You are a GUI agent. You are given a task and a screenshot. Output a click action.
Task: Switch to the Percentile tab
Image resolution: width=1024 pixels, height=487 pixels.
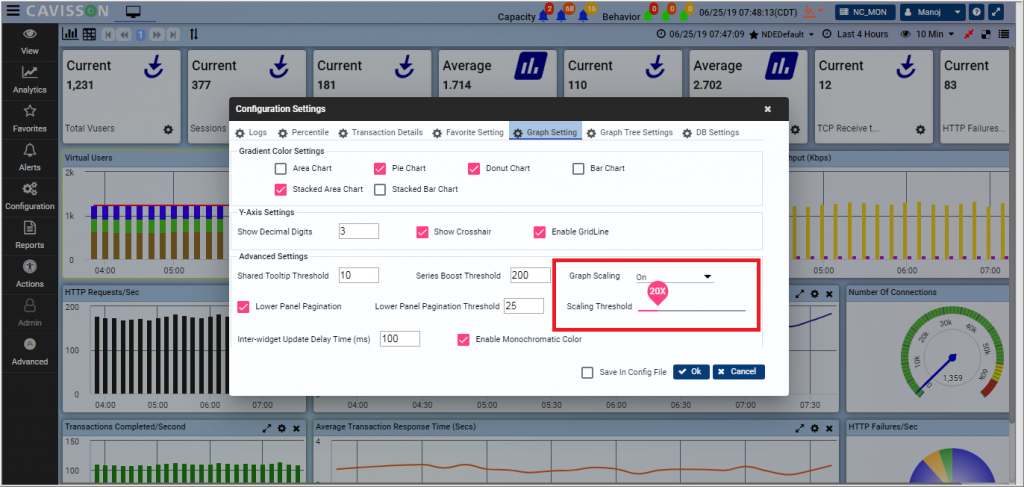click(303, 133)
